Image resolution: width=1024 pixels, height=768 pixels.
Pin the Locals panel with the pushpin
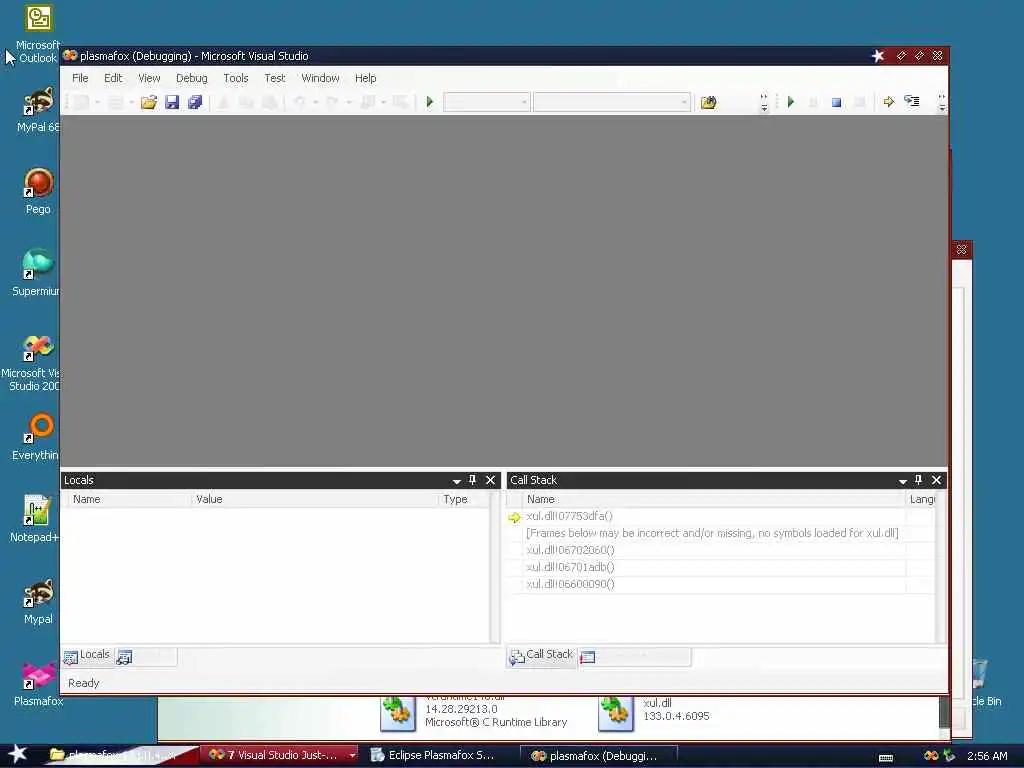pos(473,480)
